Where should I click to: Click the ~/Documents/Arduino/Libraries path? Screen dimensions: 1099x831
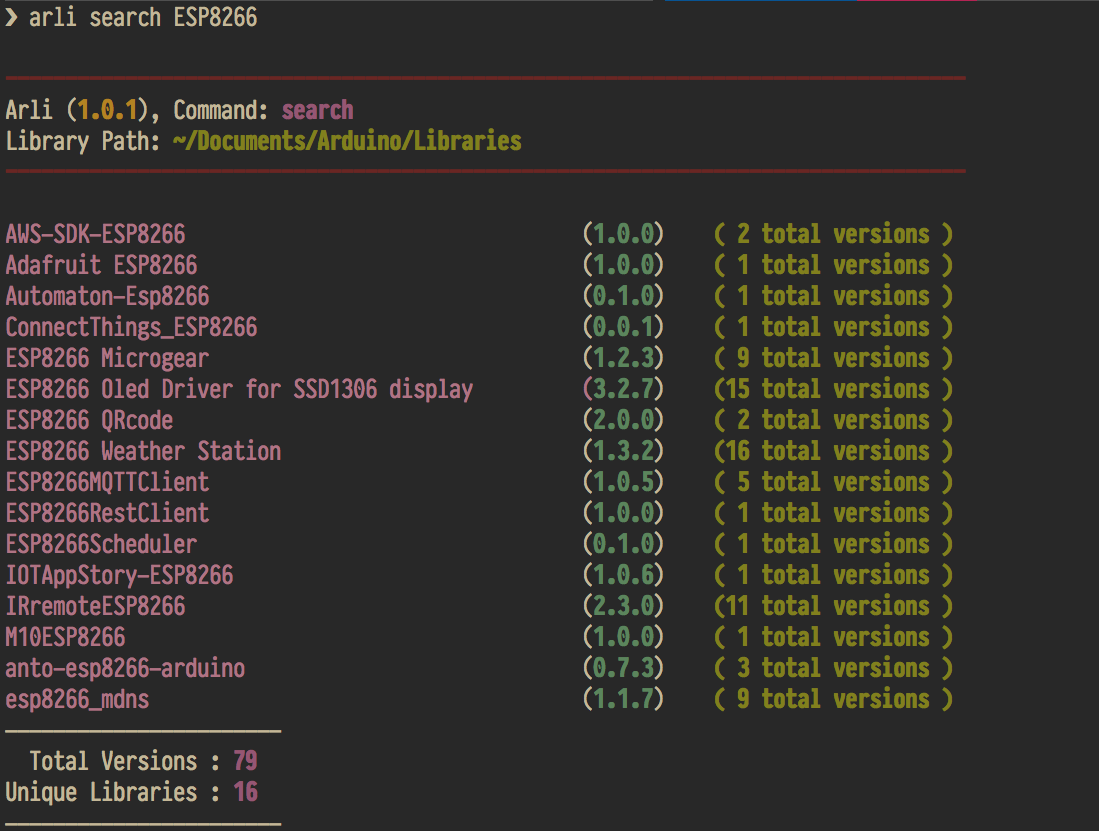point(347,141)
